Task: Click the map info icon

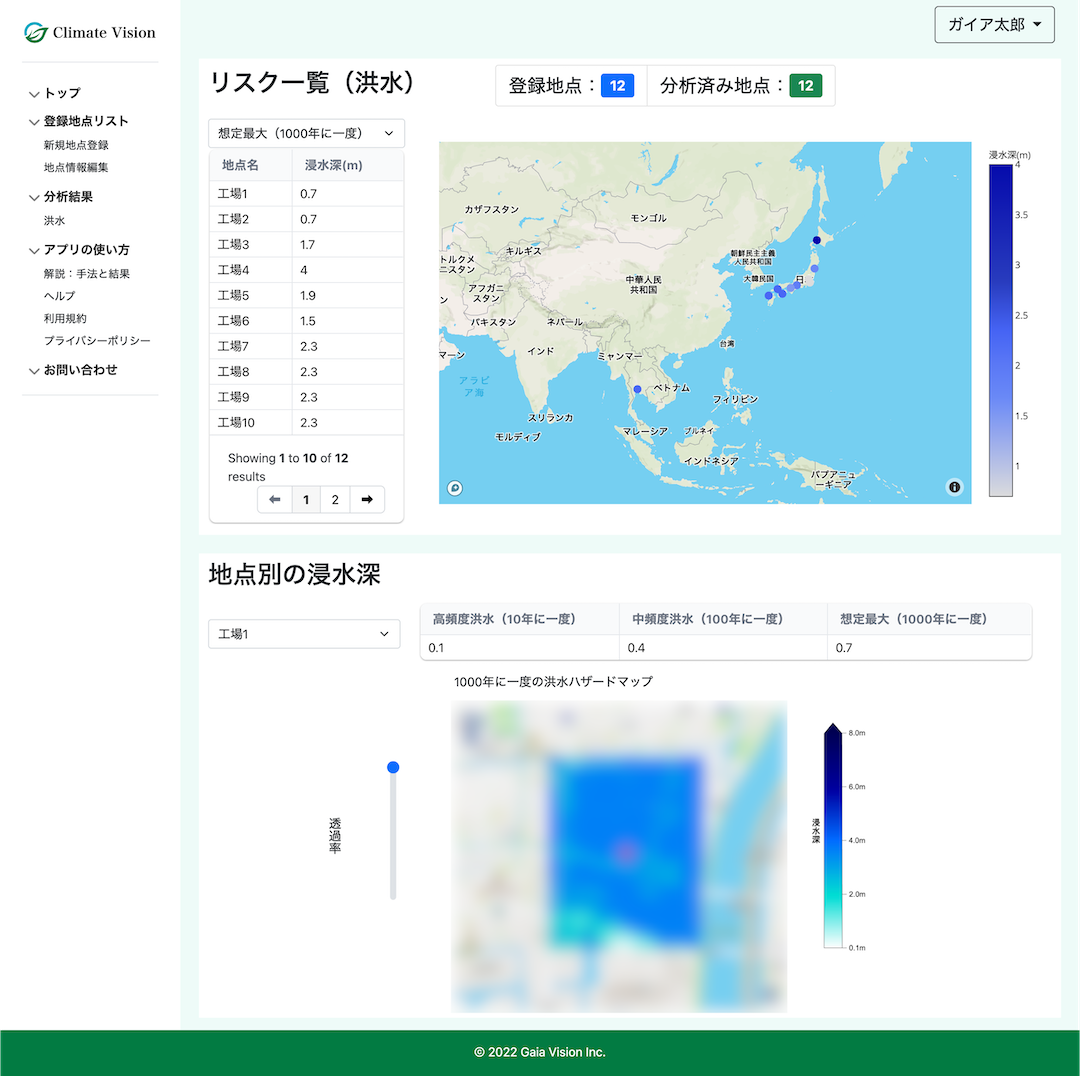Action: [x=954, y=487]
